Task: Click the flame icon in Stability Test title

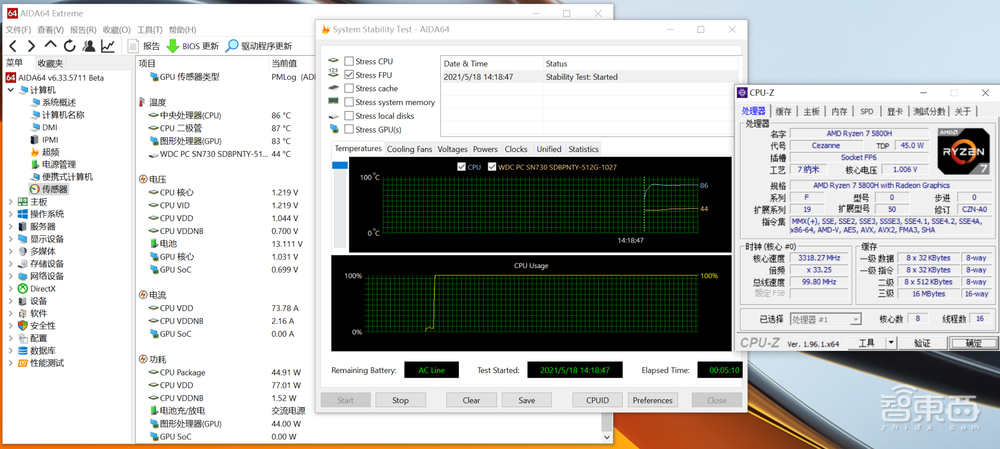Action: pyautogui.click(x=326, y=29)
